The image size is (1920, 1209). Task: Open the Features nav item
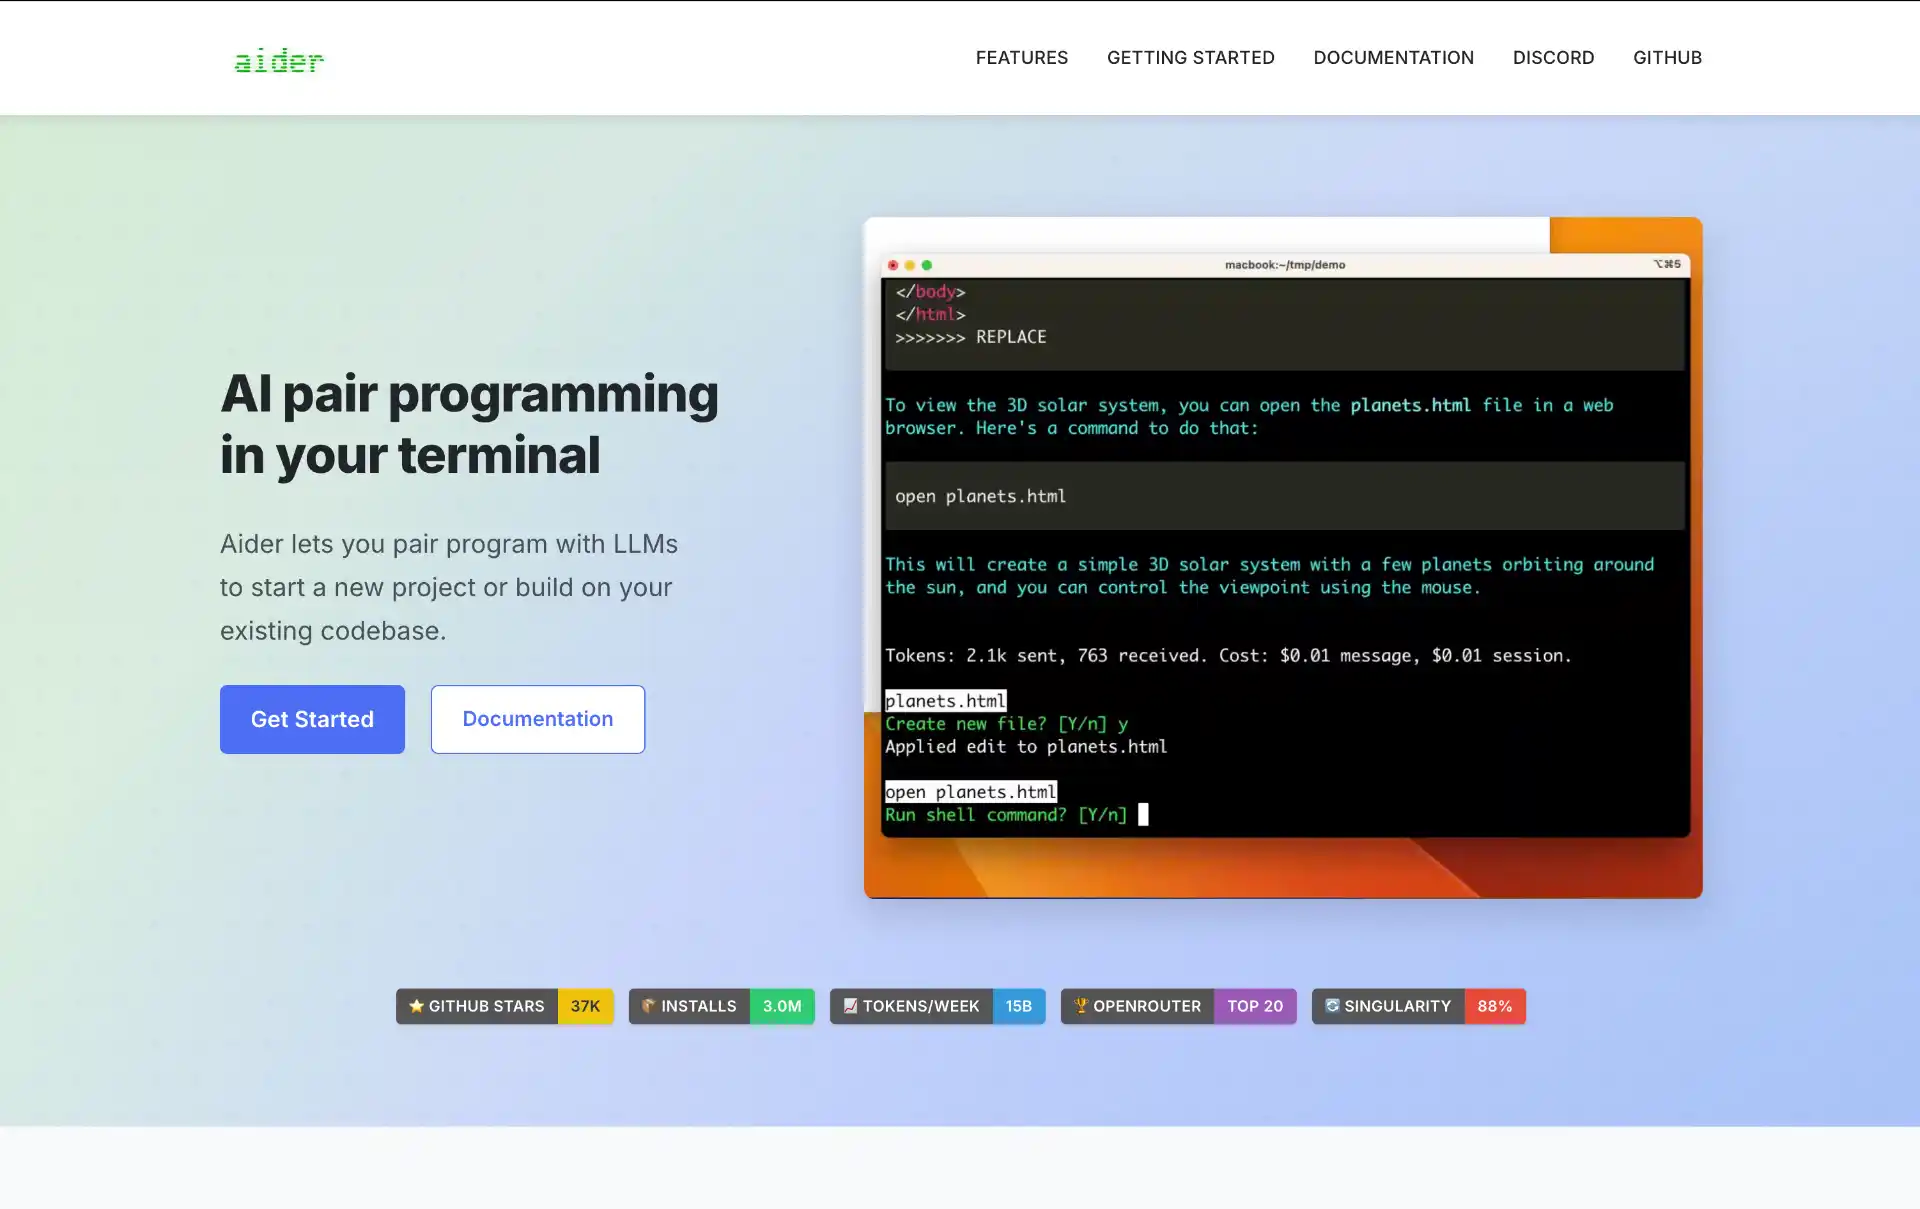[x=1021, y=58]
